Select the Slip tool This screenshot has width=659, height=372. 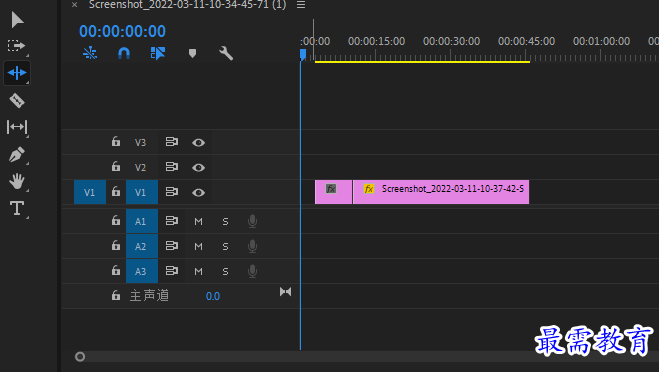tap(17, 127)
